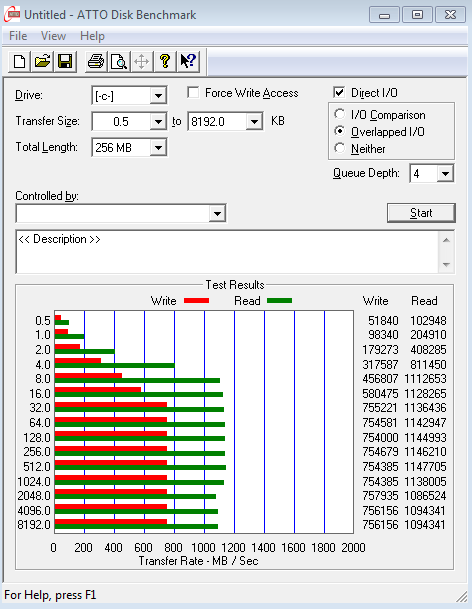Close the ATTO Disk Benchmark window
The width and height of the screenshot is (472, 609).
pos(450,15)
